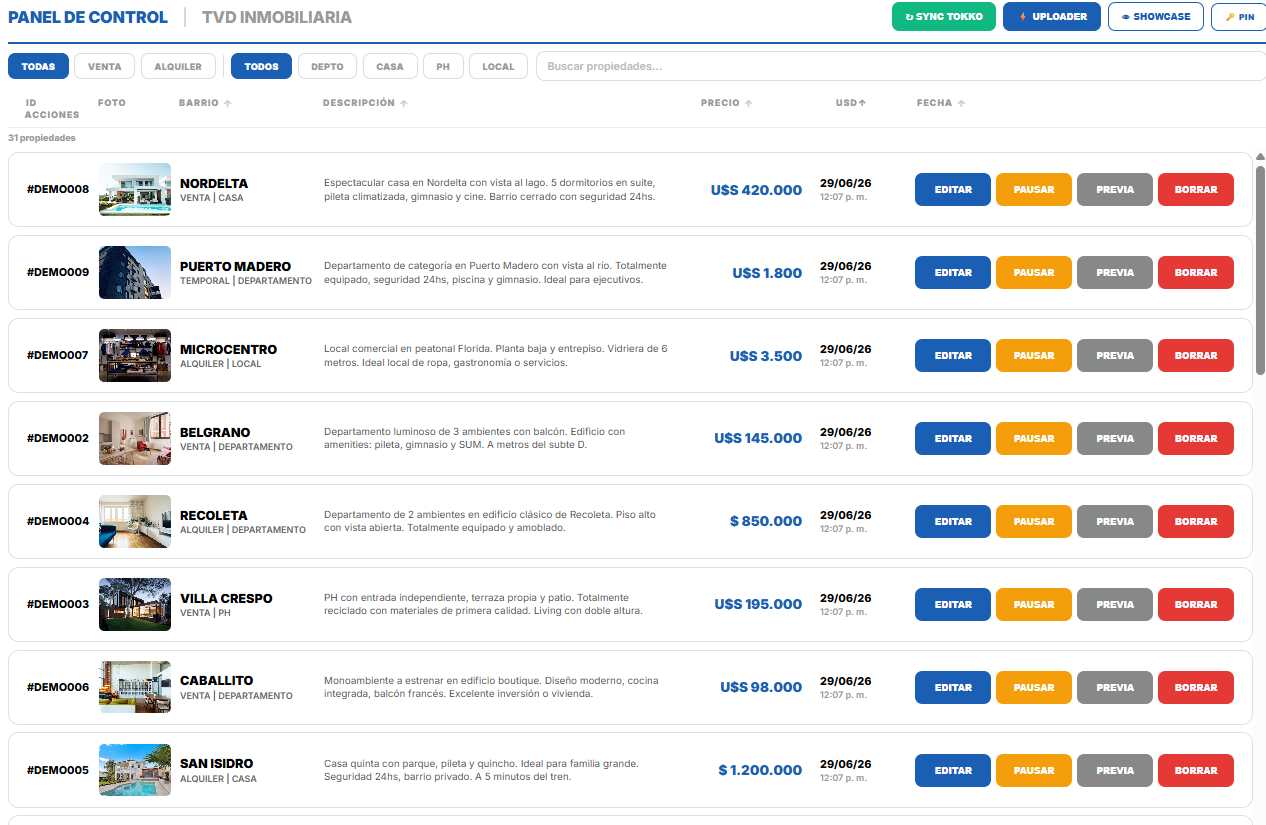Open the Puerto Madero property photo thumbnail
Screen dimensions: 1266x825
coord(135,272)
